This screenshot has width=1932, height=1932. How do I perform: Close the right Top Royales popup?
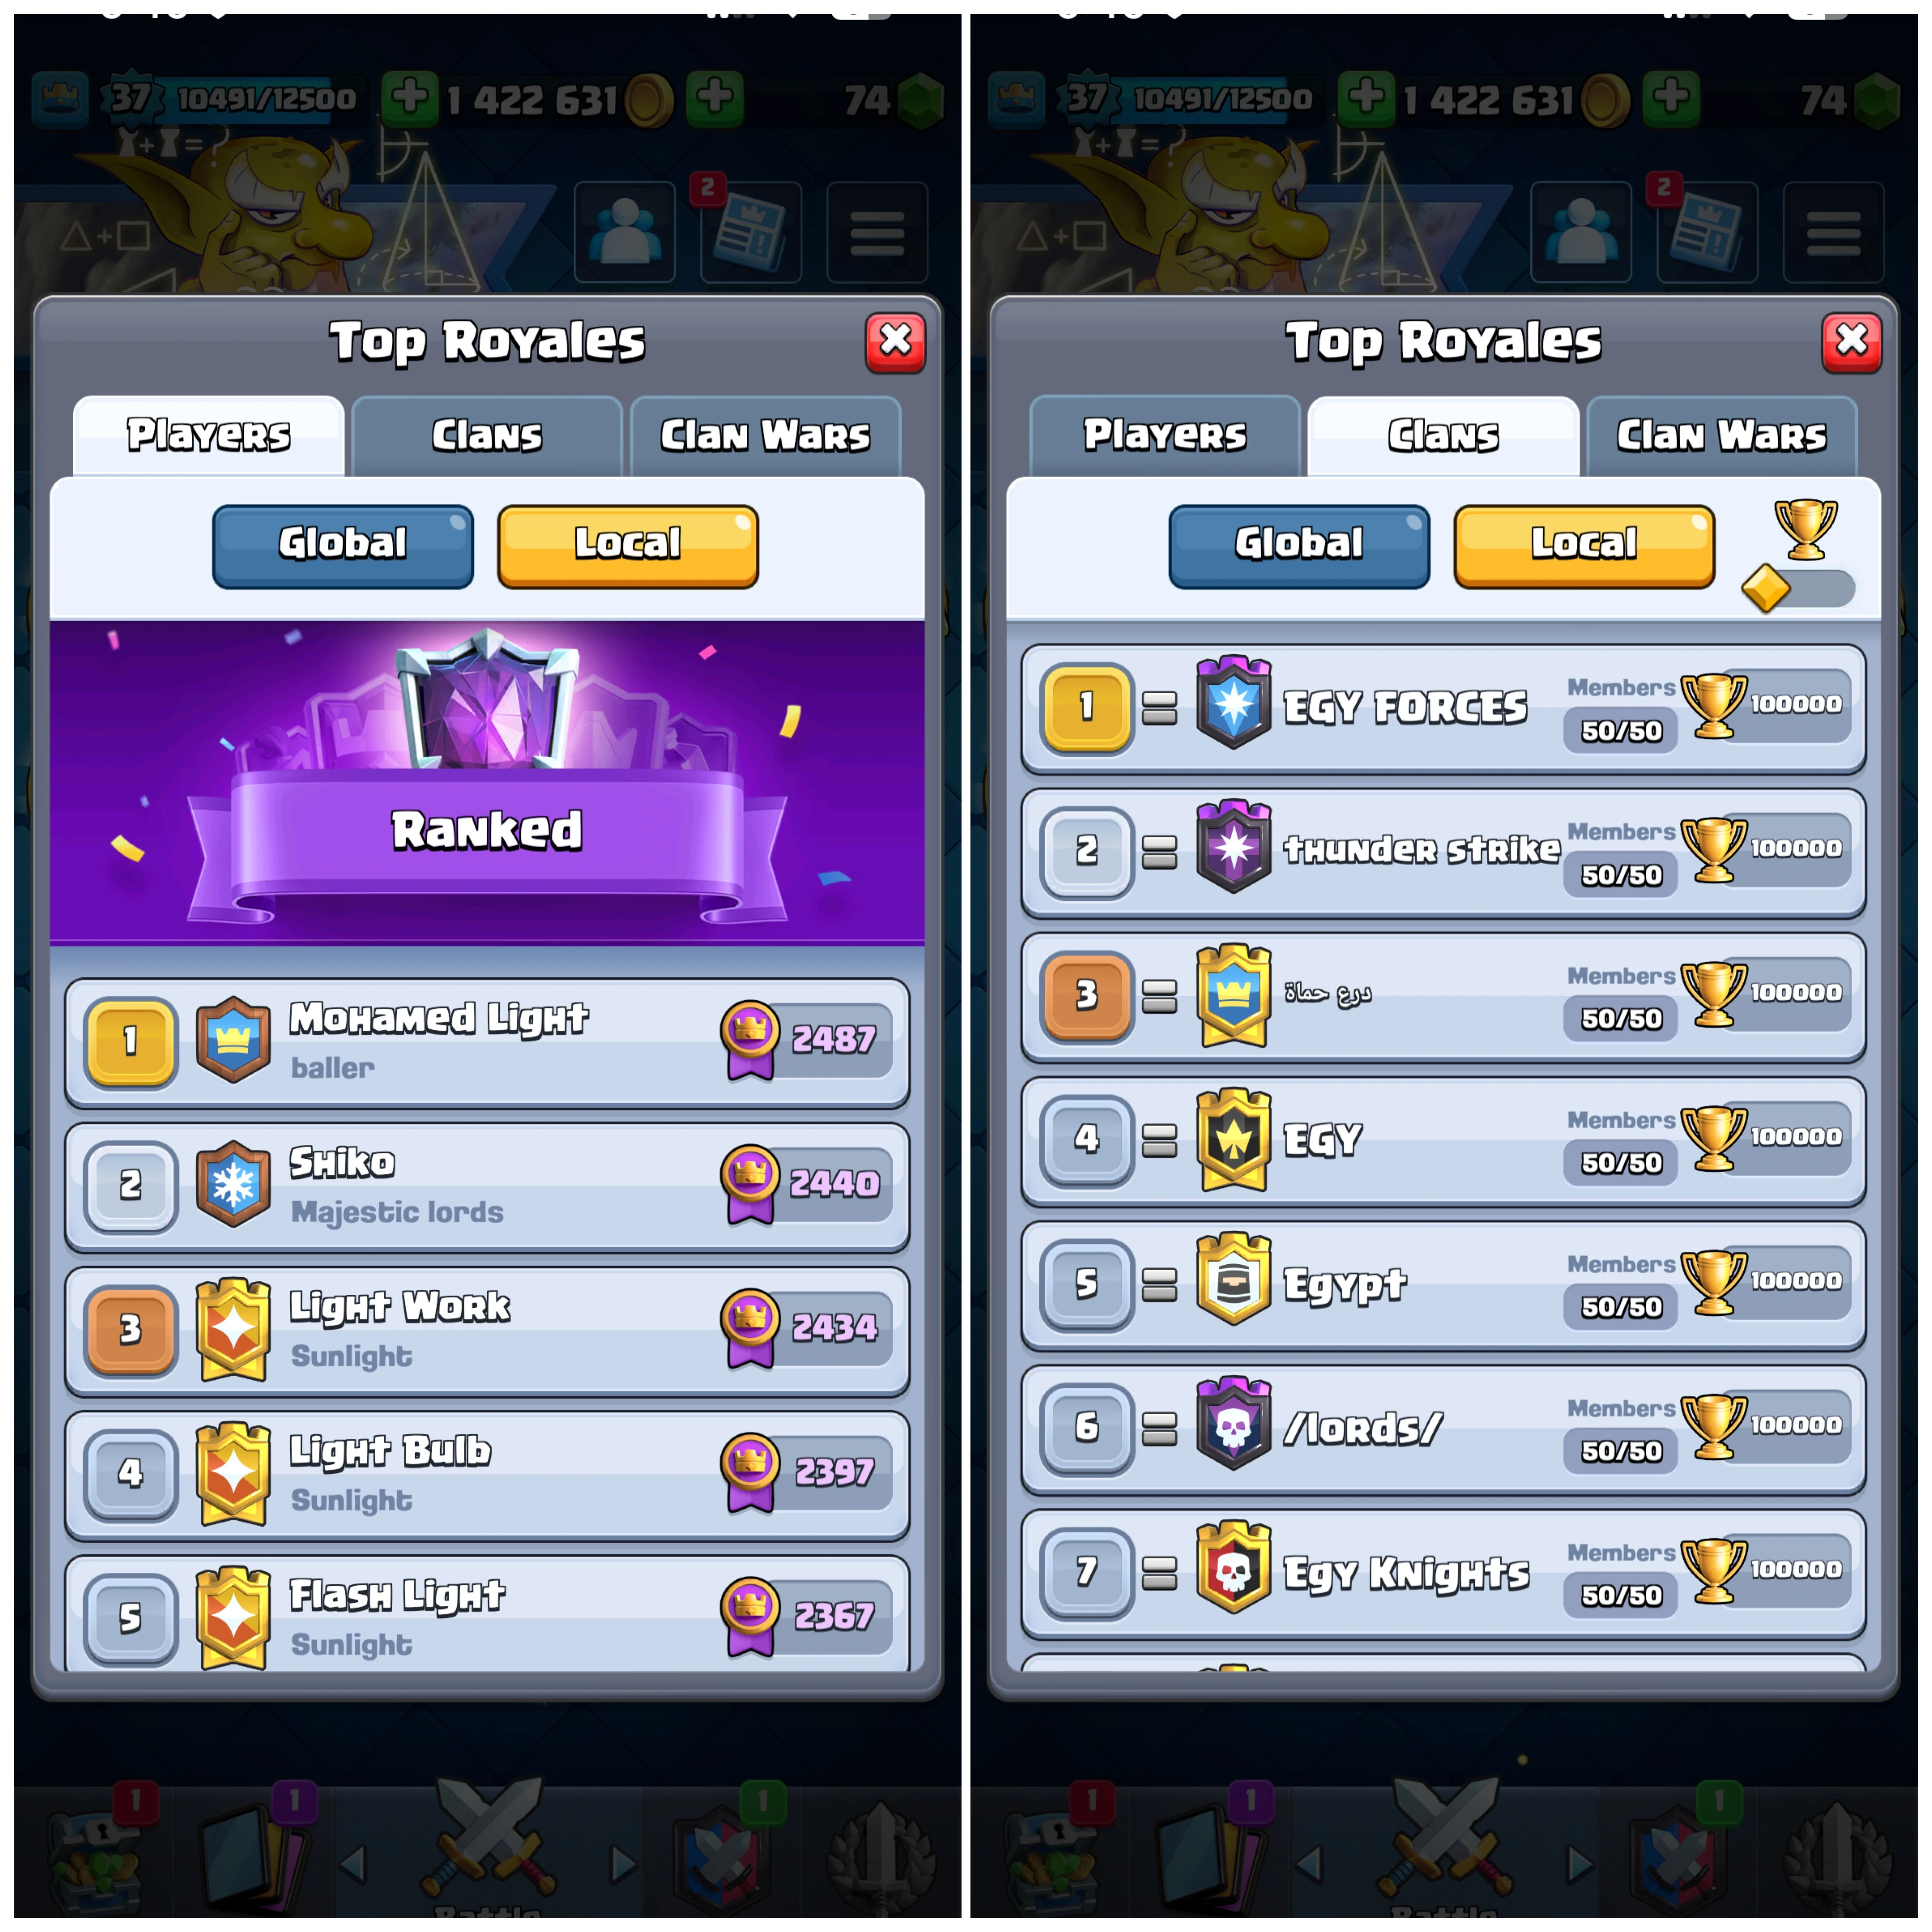(1851, 342)
